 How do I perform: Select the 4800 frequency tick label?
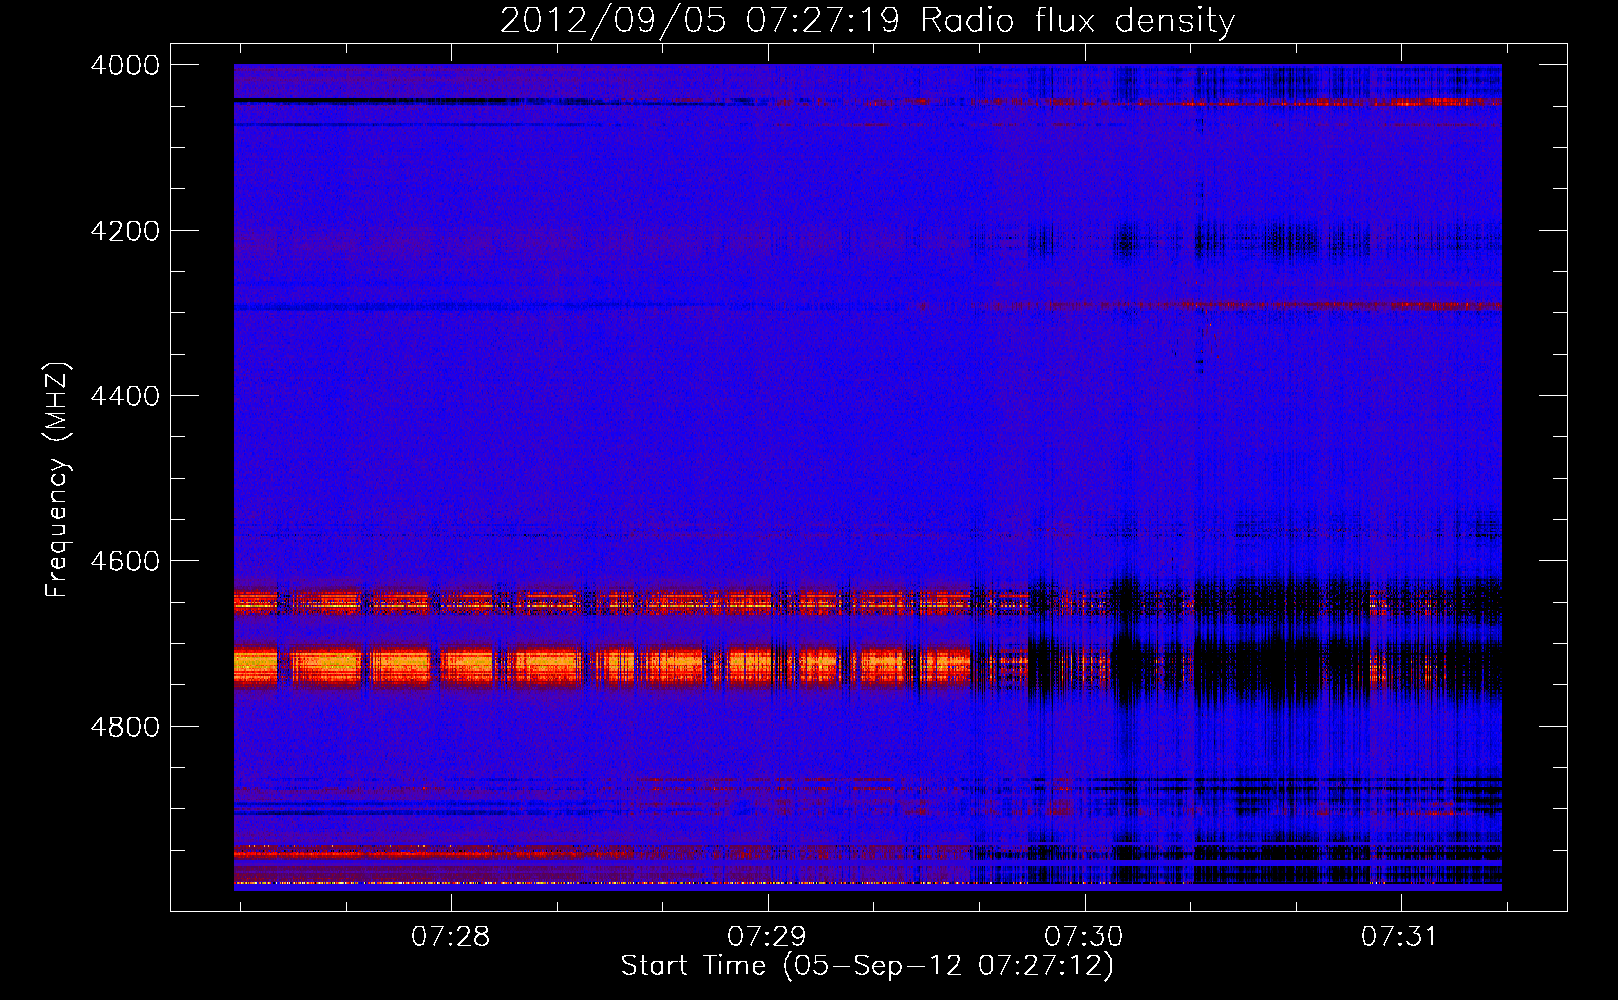tap(125, 726)
